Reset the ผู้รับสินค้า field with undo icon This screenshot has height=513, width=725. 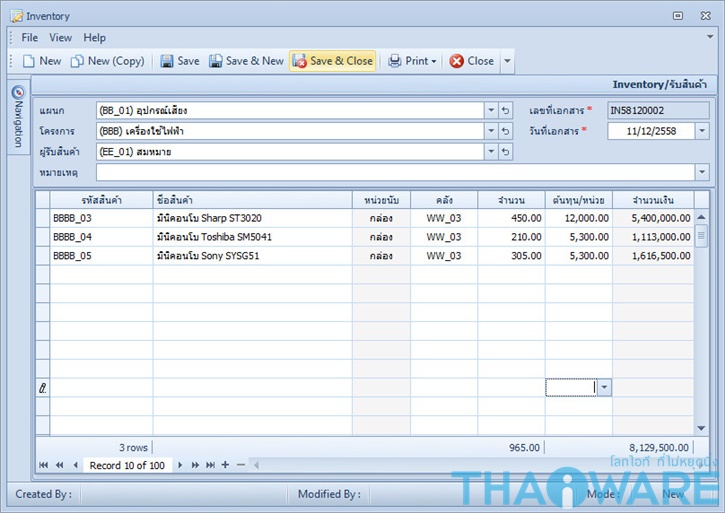505,151
